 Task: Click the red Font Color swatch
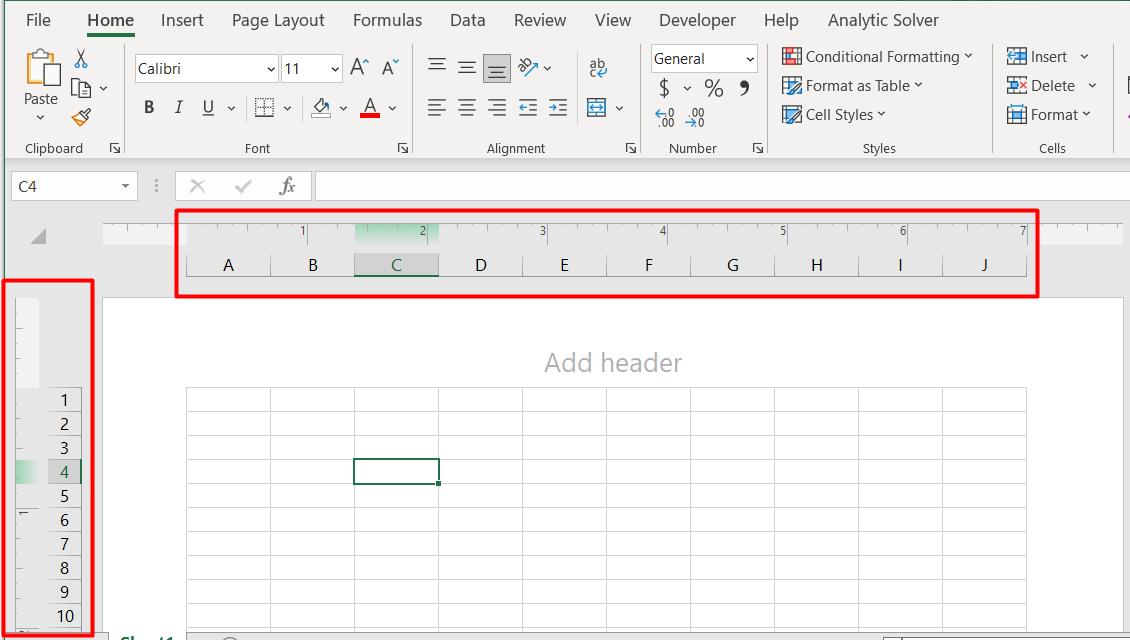click(x=369, y=115)
